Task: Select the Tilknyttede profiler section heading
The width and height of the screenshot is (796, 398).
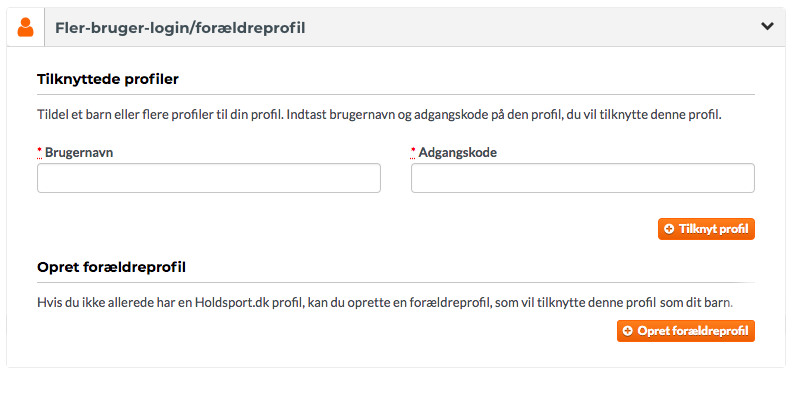Action: 108,80
